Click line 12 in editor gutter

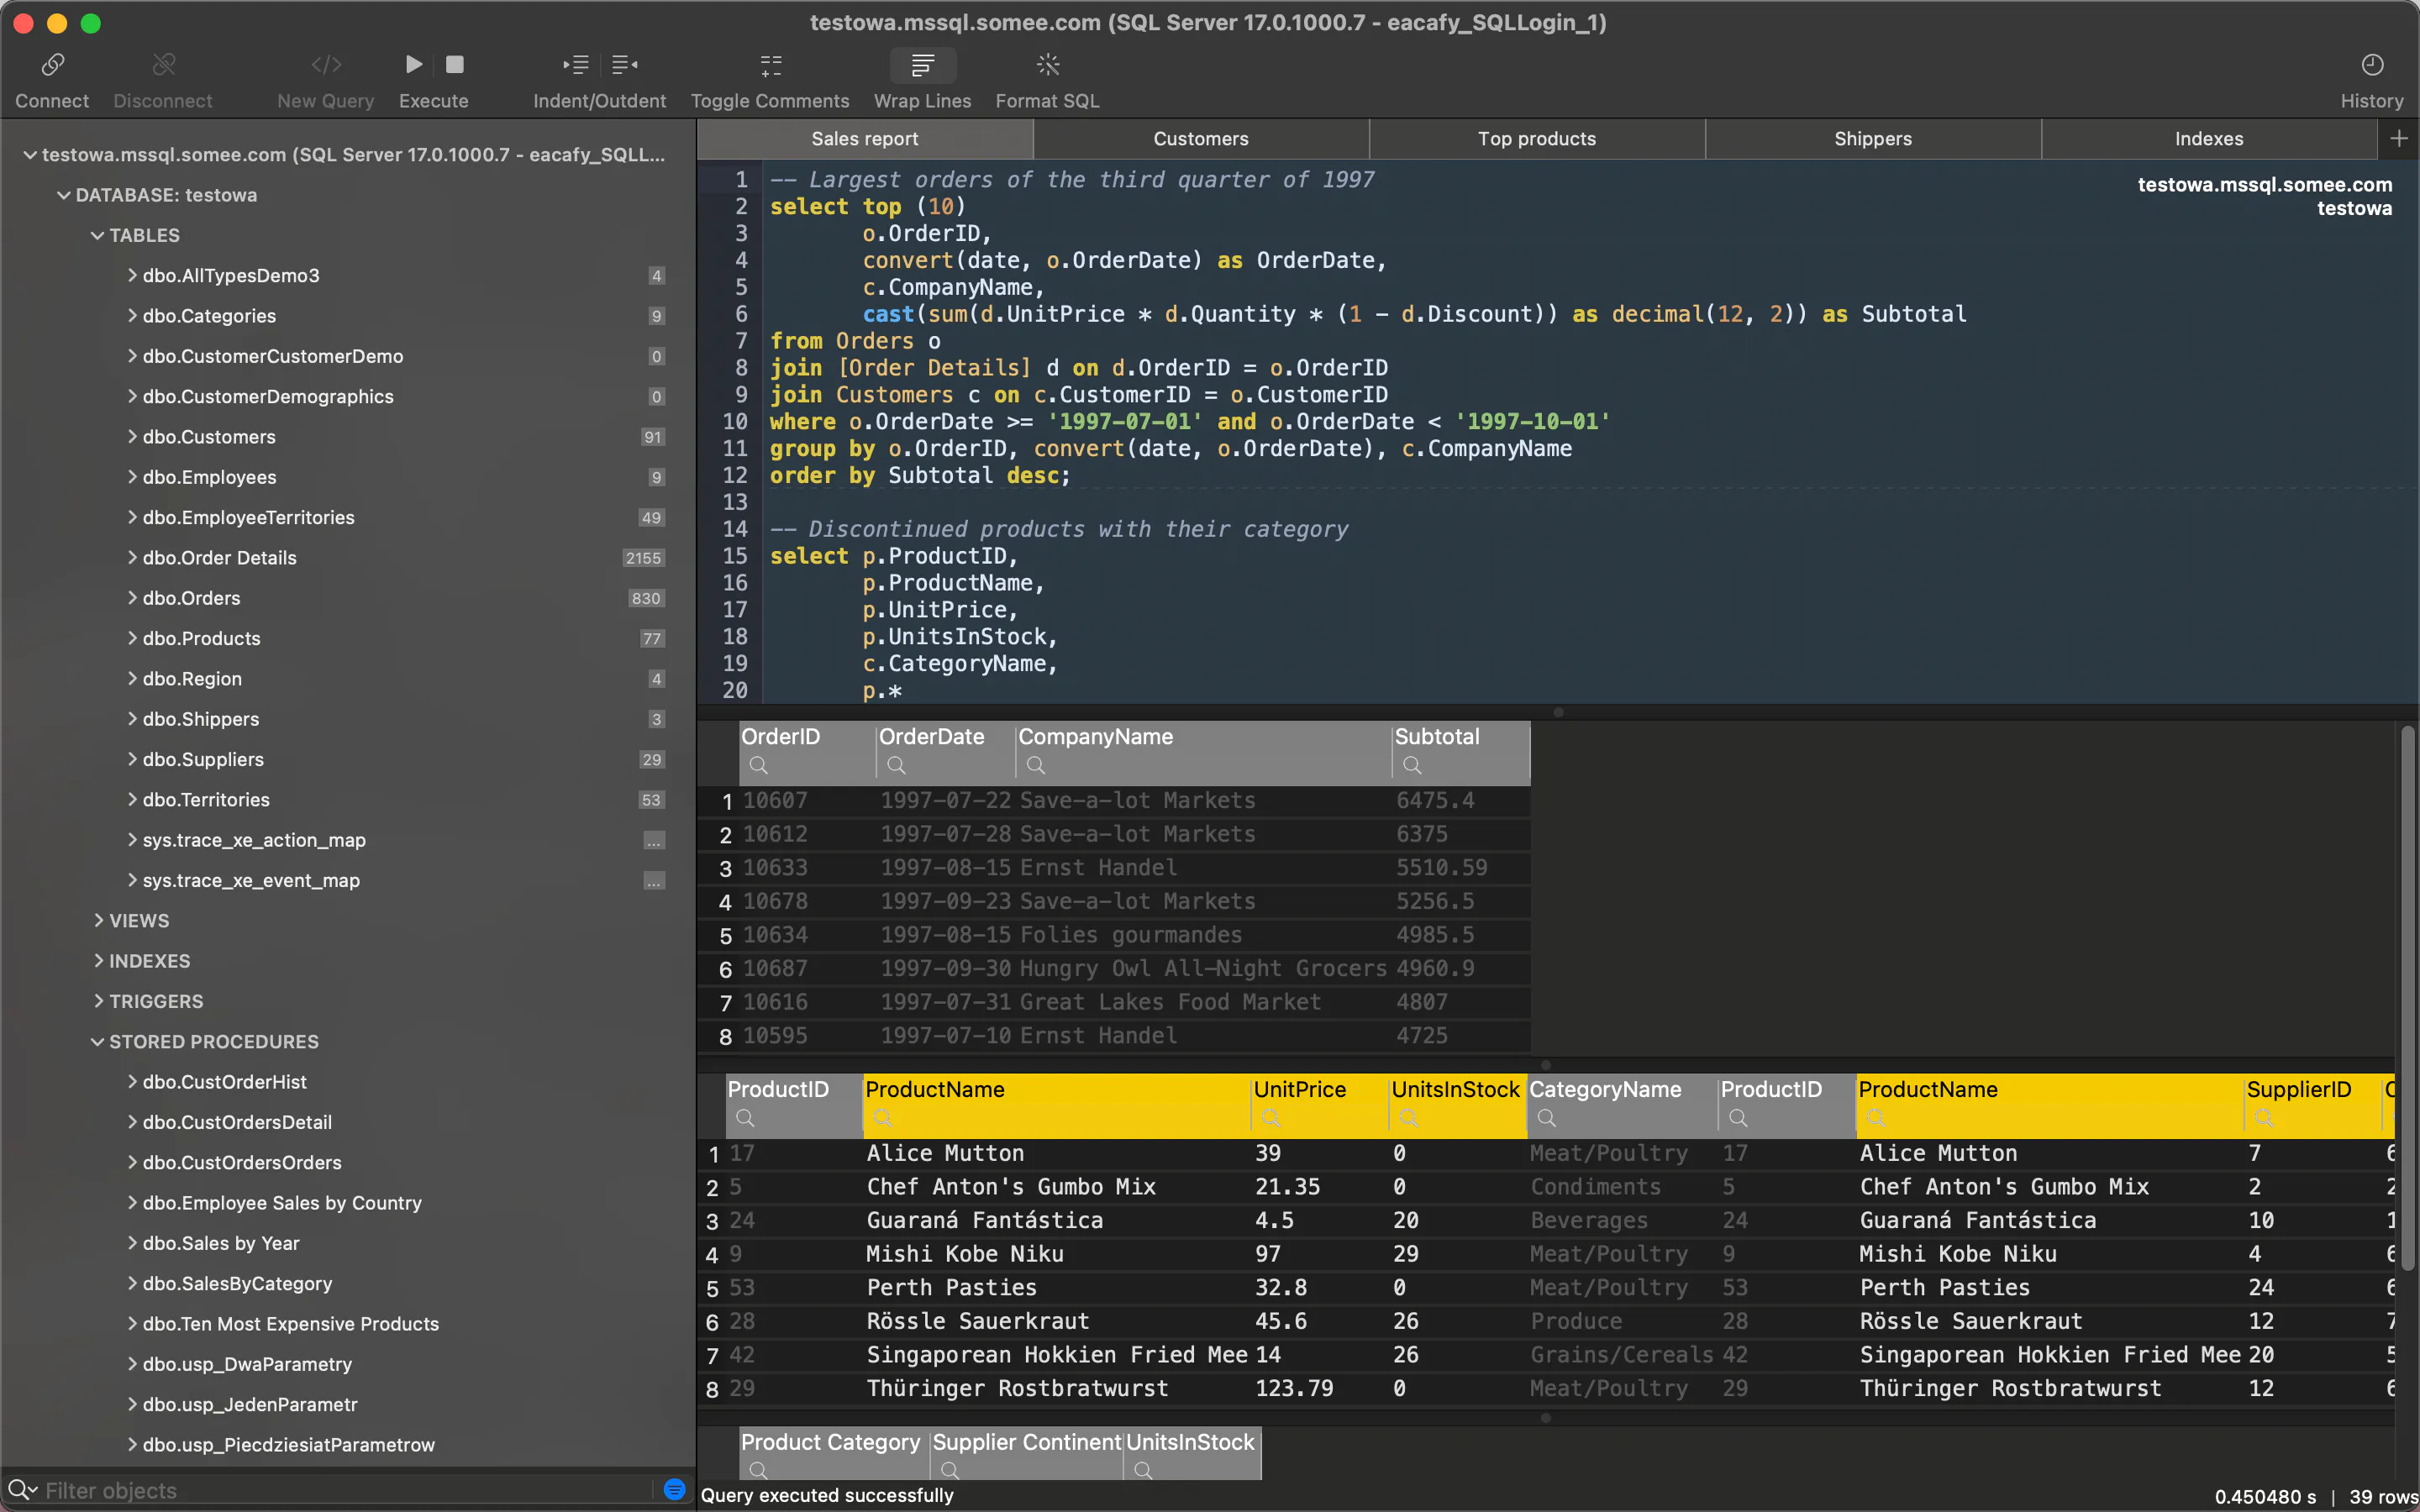(735, 475)
